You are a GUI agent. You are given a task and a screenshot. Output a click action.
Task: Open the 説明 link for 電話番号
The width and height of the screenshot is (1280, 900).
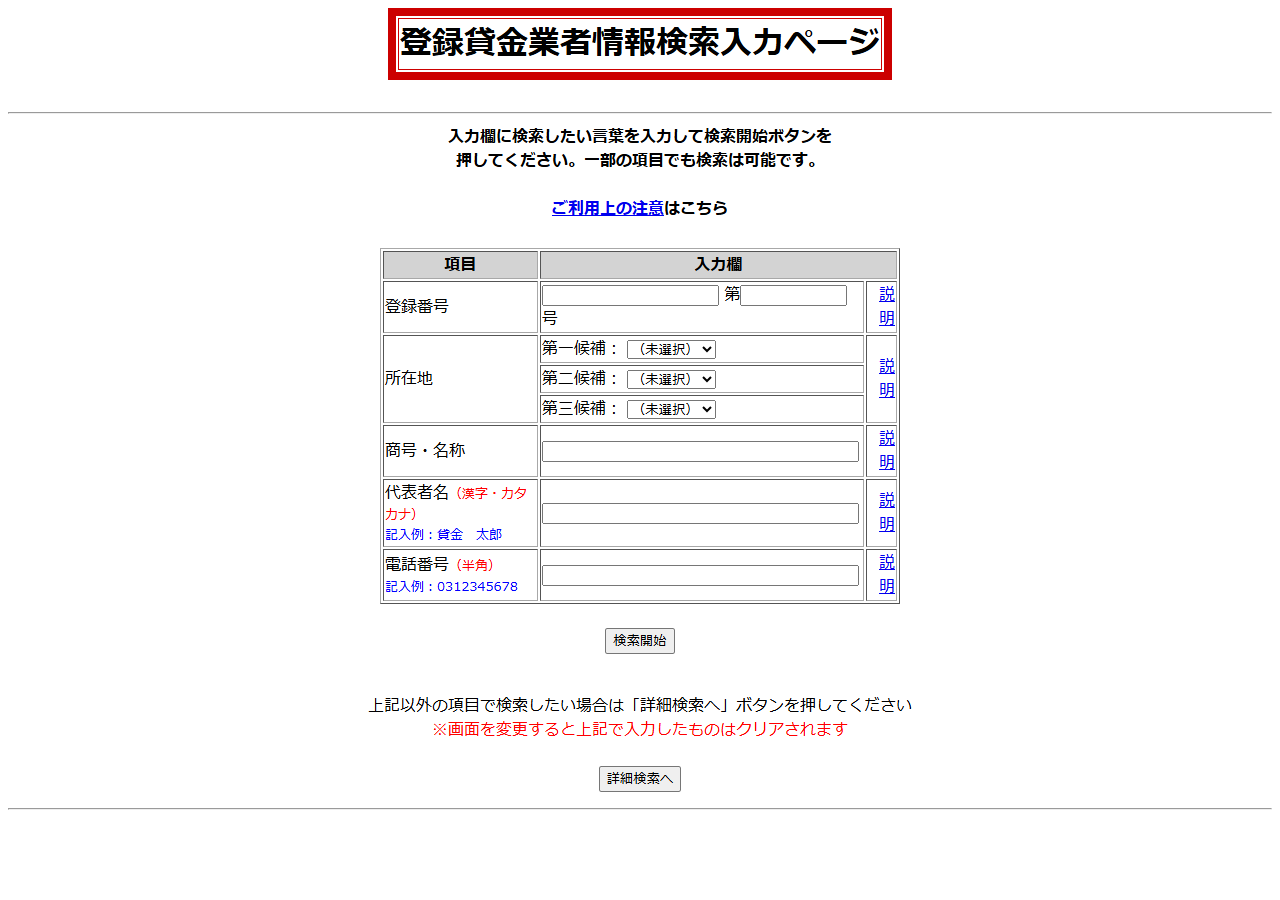887,574
